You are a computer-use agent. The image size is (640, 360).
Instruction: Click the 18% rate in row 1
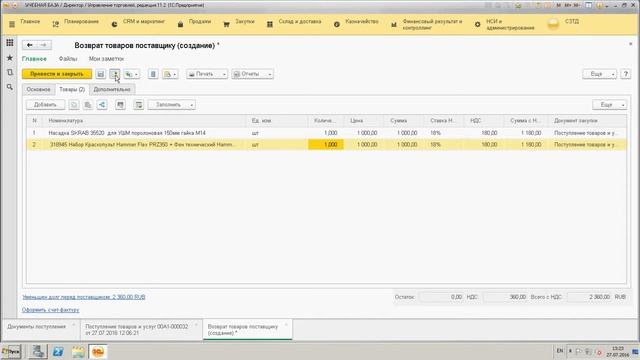[x=436, y=133]
